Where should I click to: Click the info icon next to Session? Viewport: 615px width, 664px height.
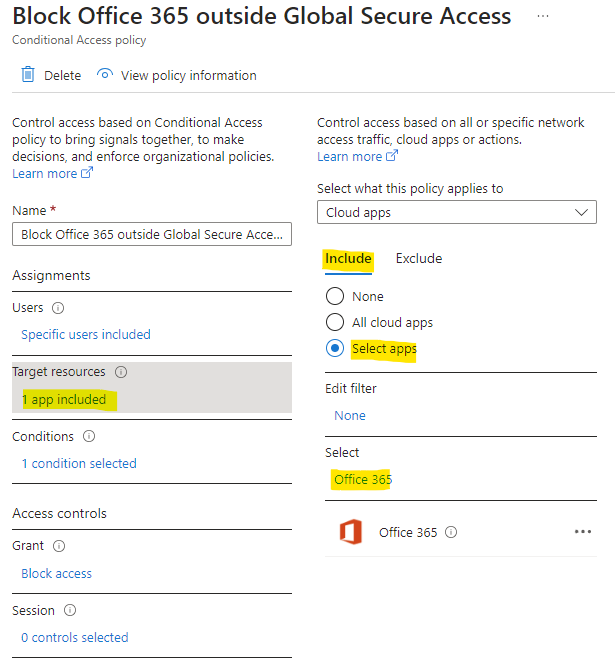click(x=70, y=610)
